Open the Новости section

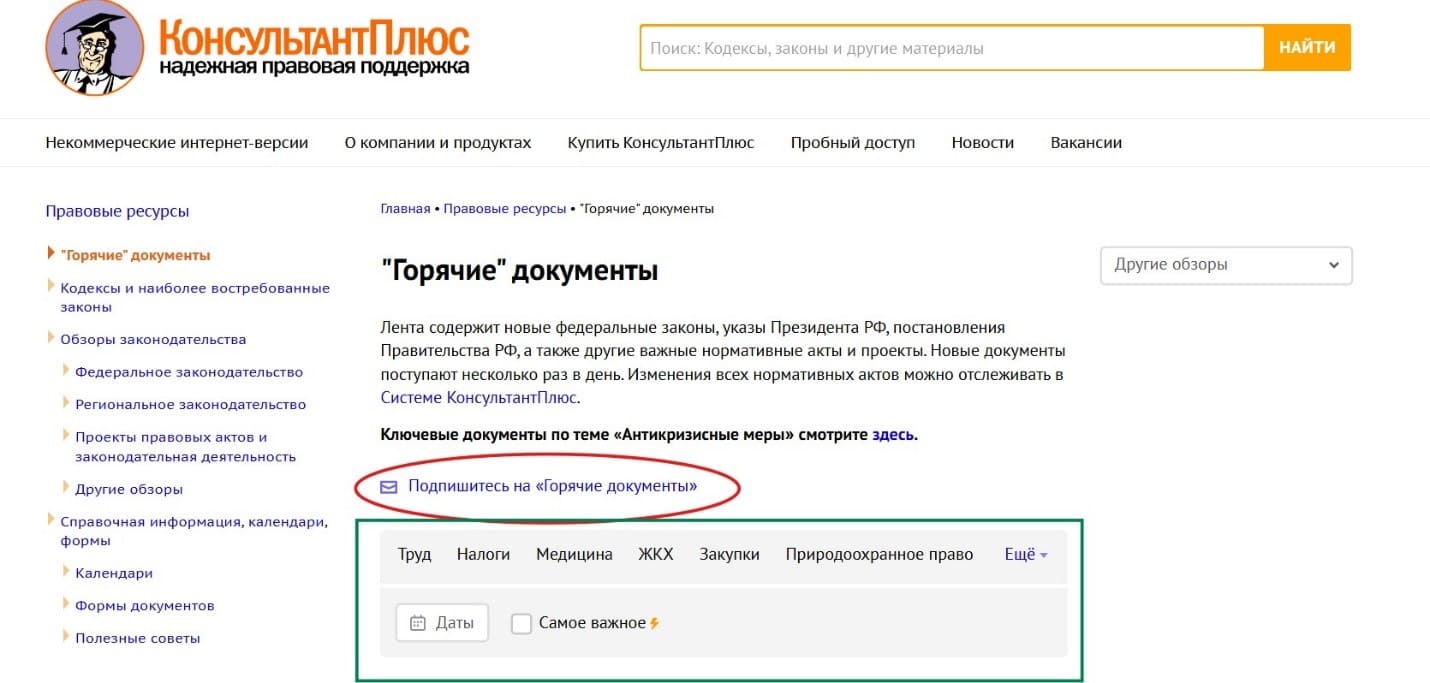(983, 142)
